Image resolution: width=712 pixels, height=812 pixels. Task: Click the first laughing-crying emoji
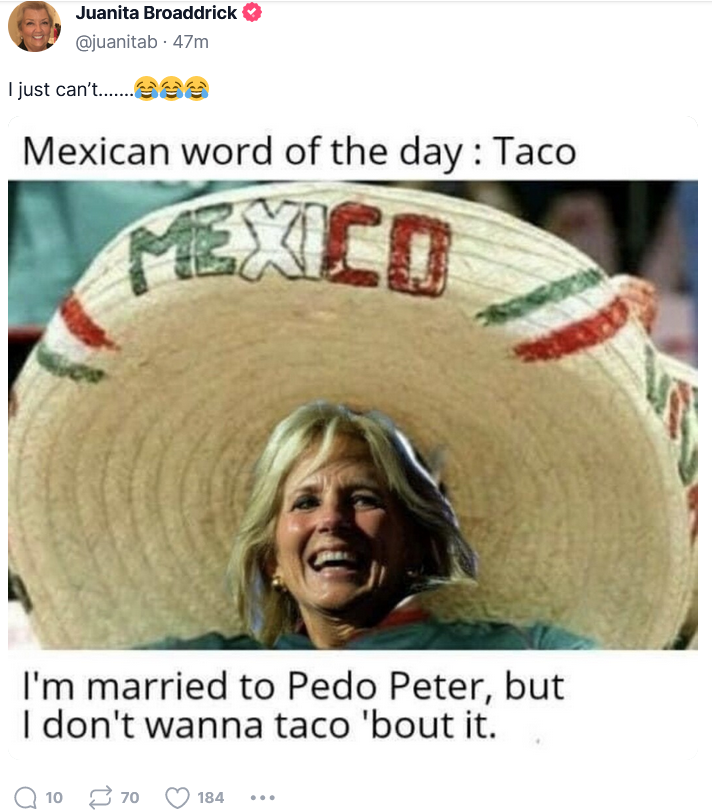click(147, 88)
